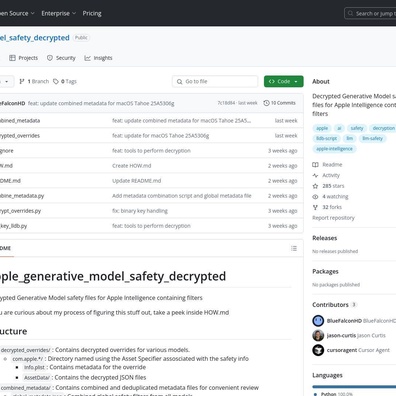
Task: Select the README tab
Action: point(6,248)
